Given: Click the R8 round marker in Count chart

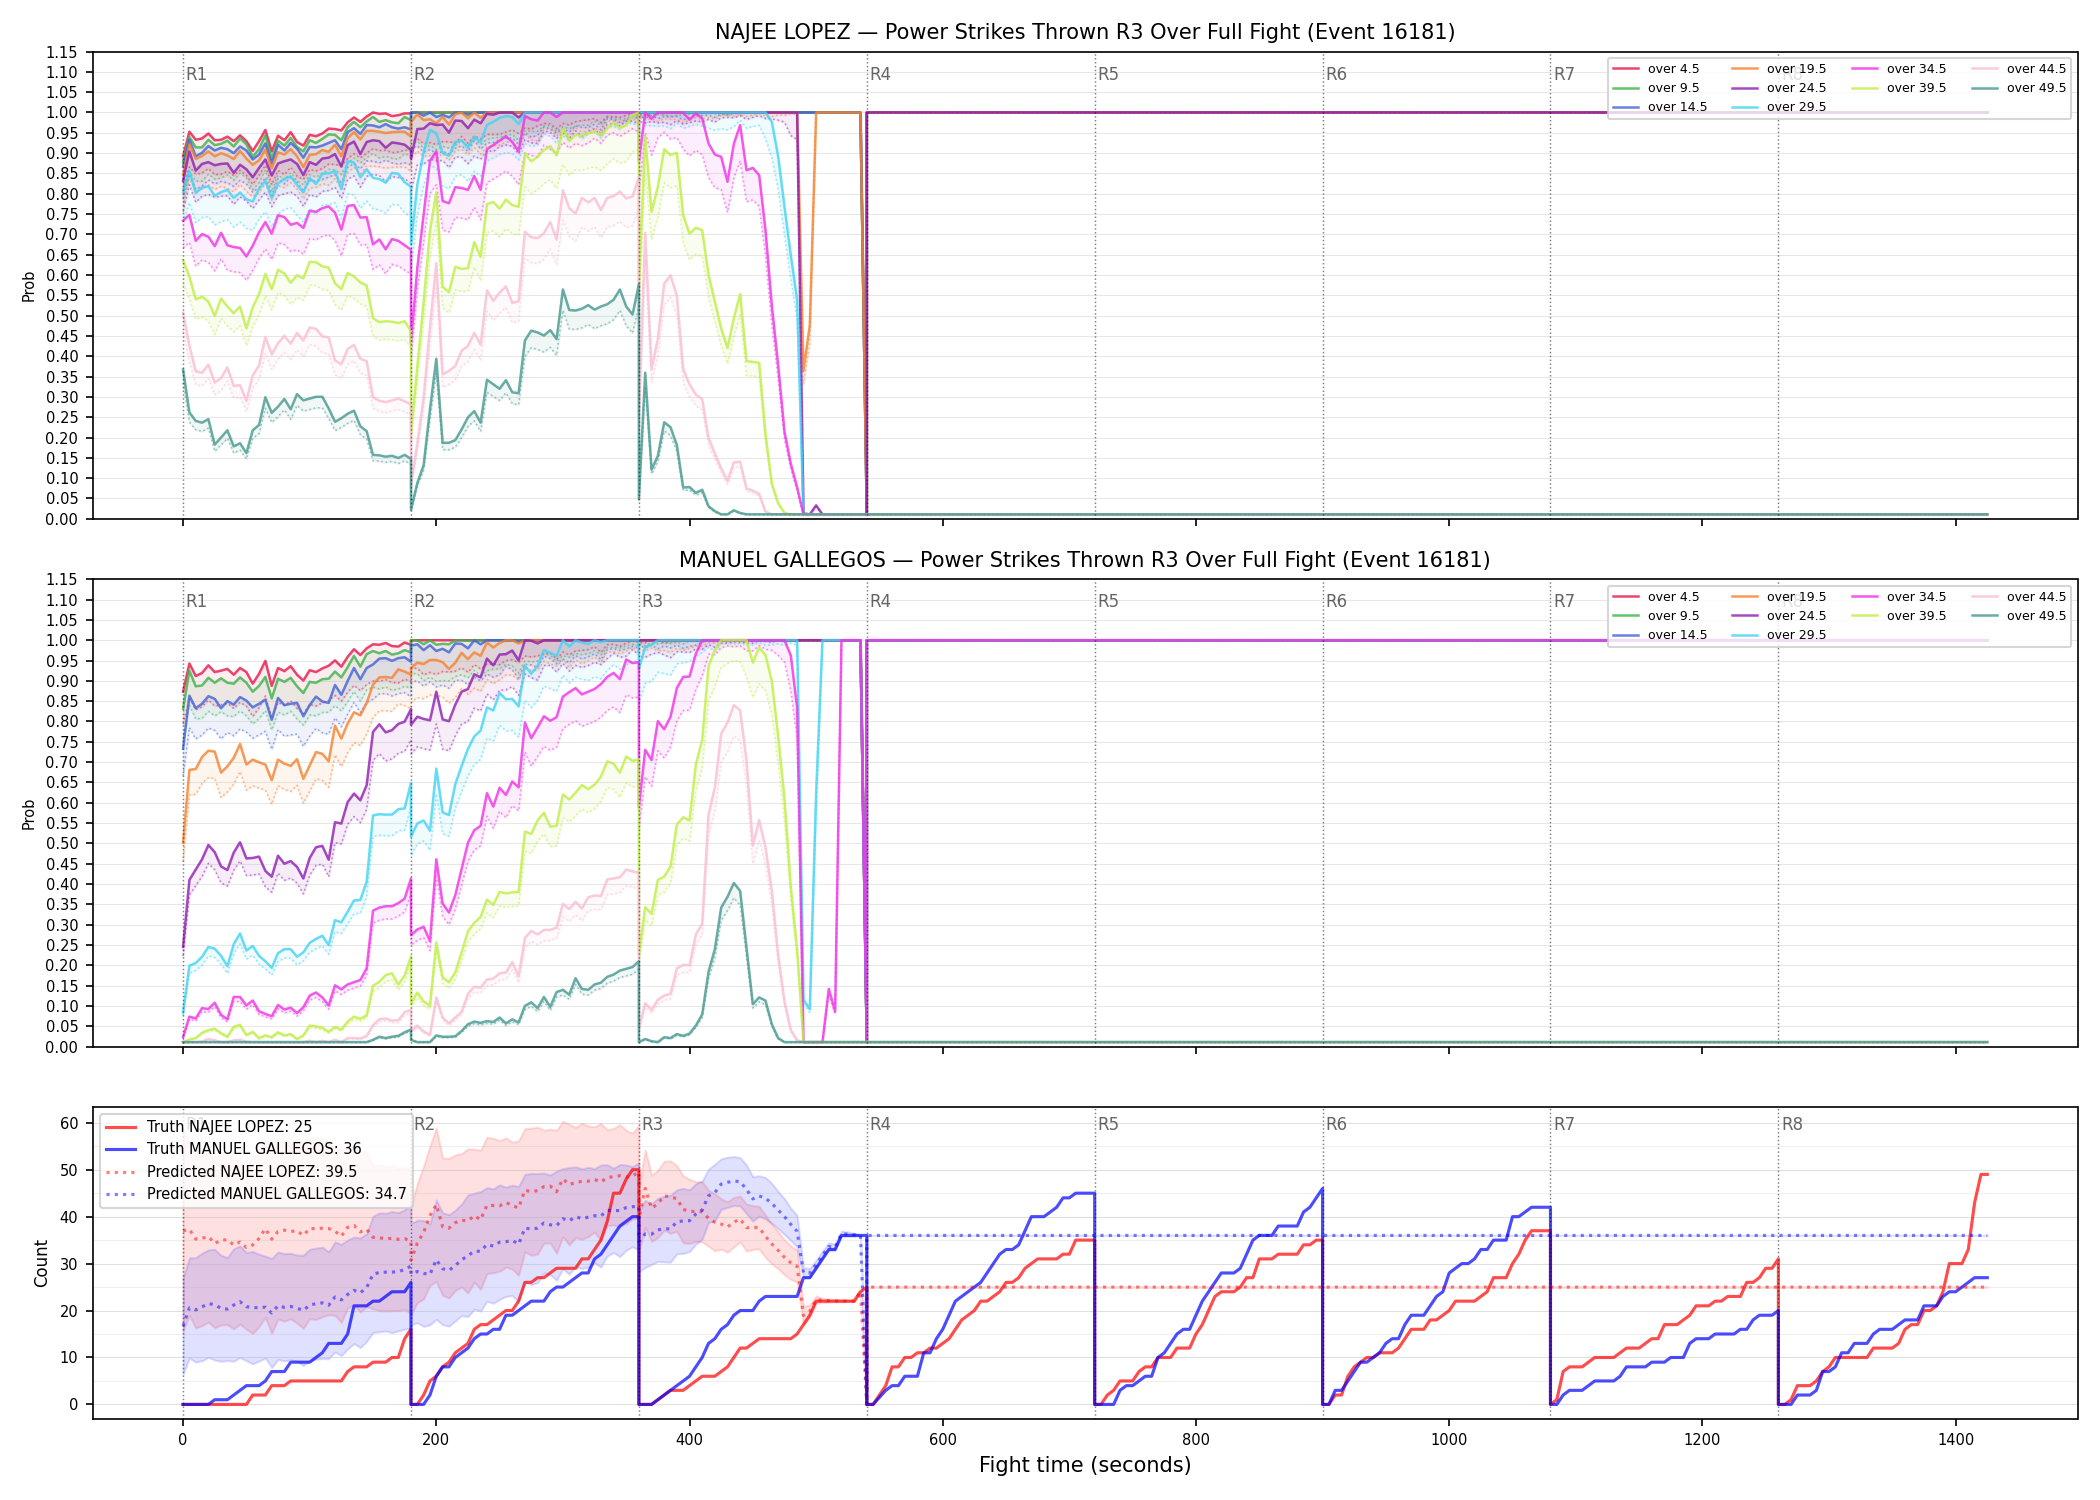Looking at the screenshot, I should 1792,1124.
